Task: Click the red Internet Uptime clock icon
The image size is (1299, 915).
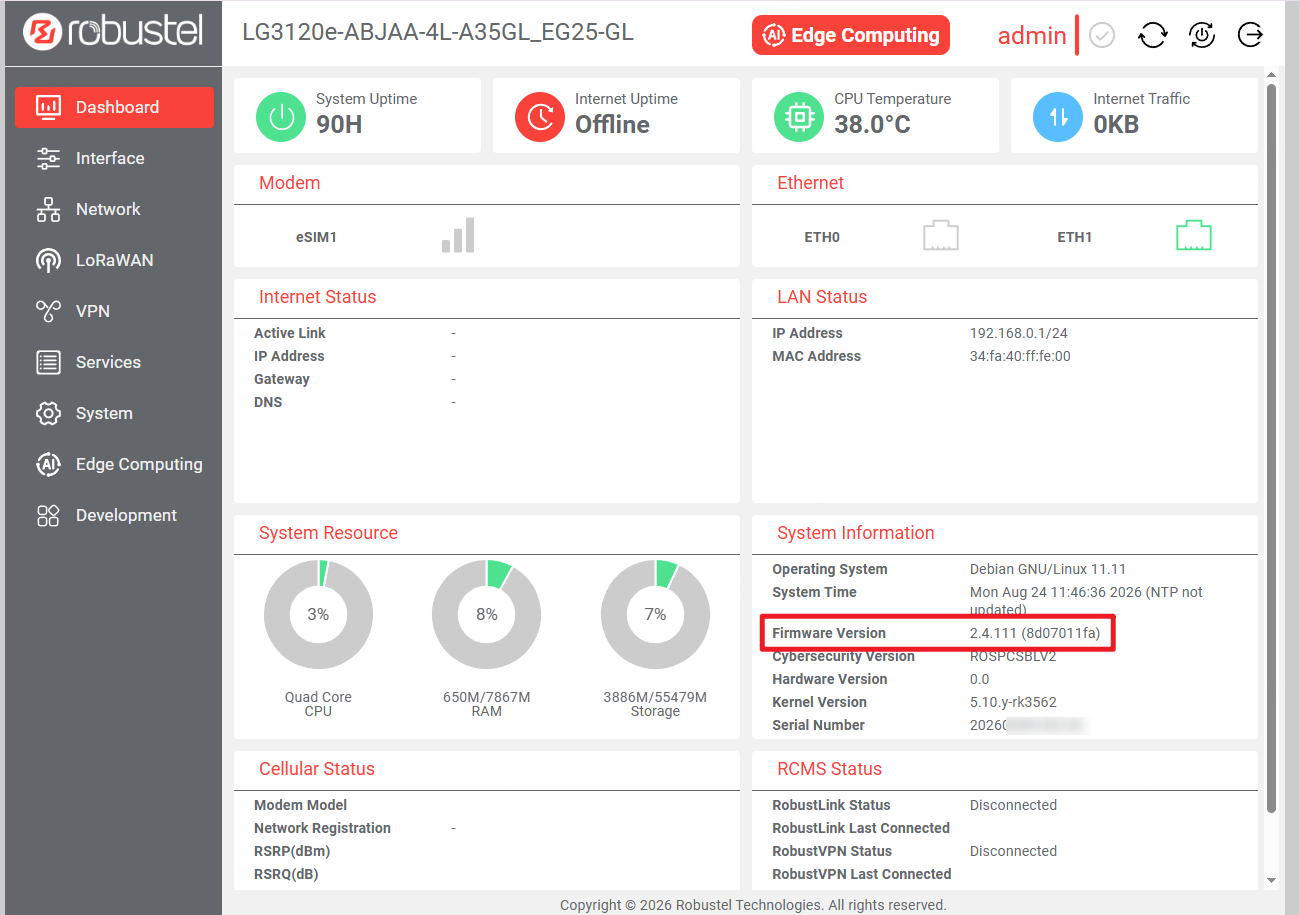Action: click(x=540, y=116)
